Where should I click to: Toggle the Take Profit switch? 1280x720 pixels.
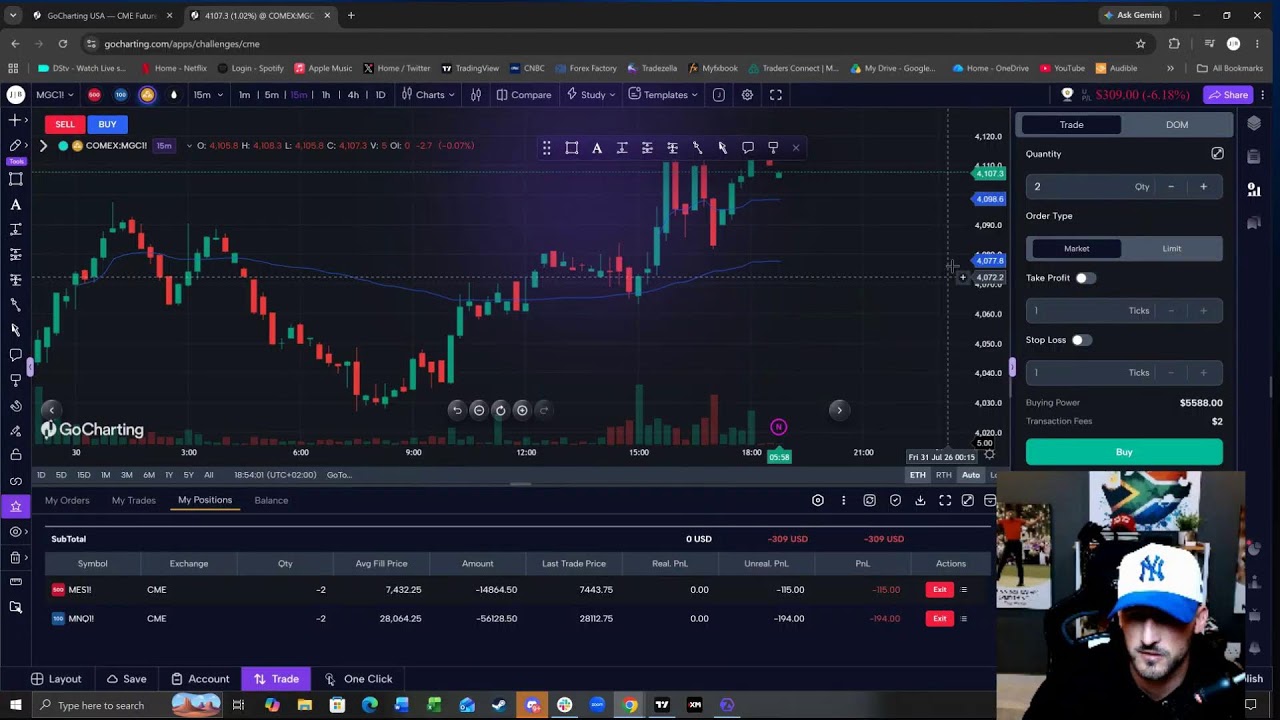pos(1085,278)
